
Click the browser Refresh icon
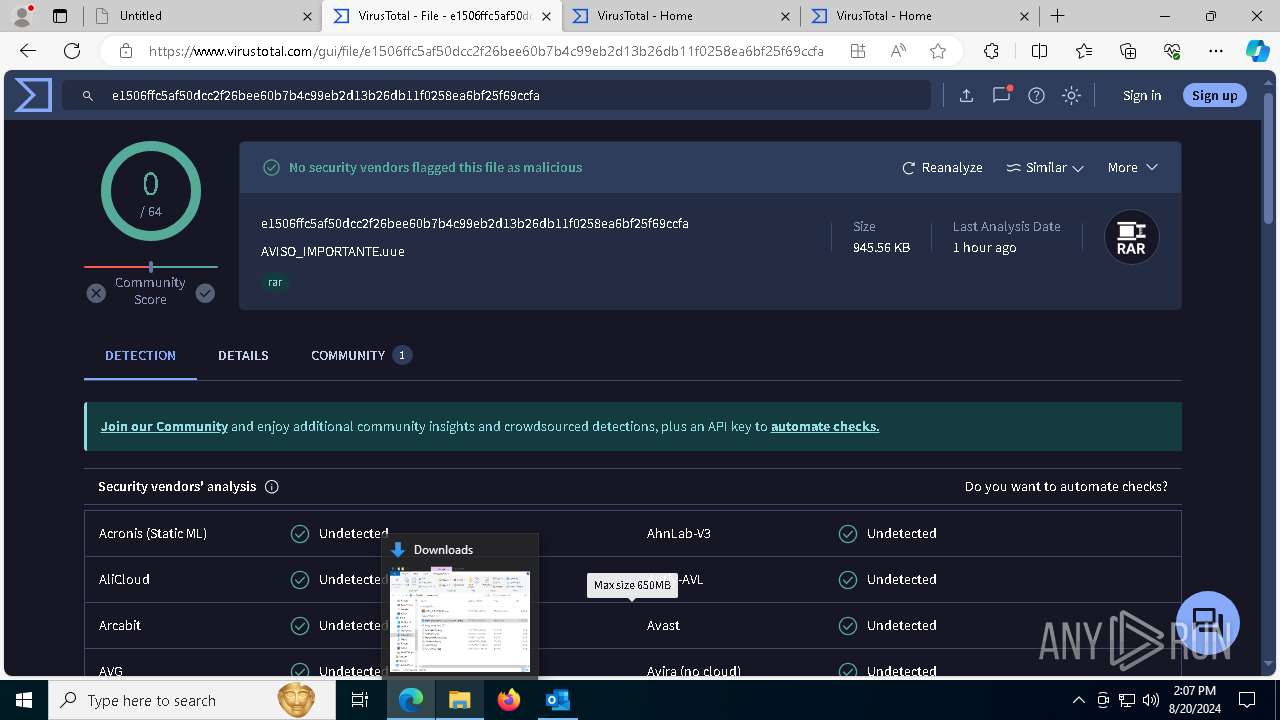tap(72, 51)
